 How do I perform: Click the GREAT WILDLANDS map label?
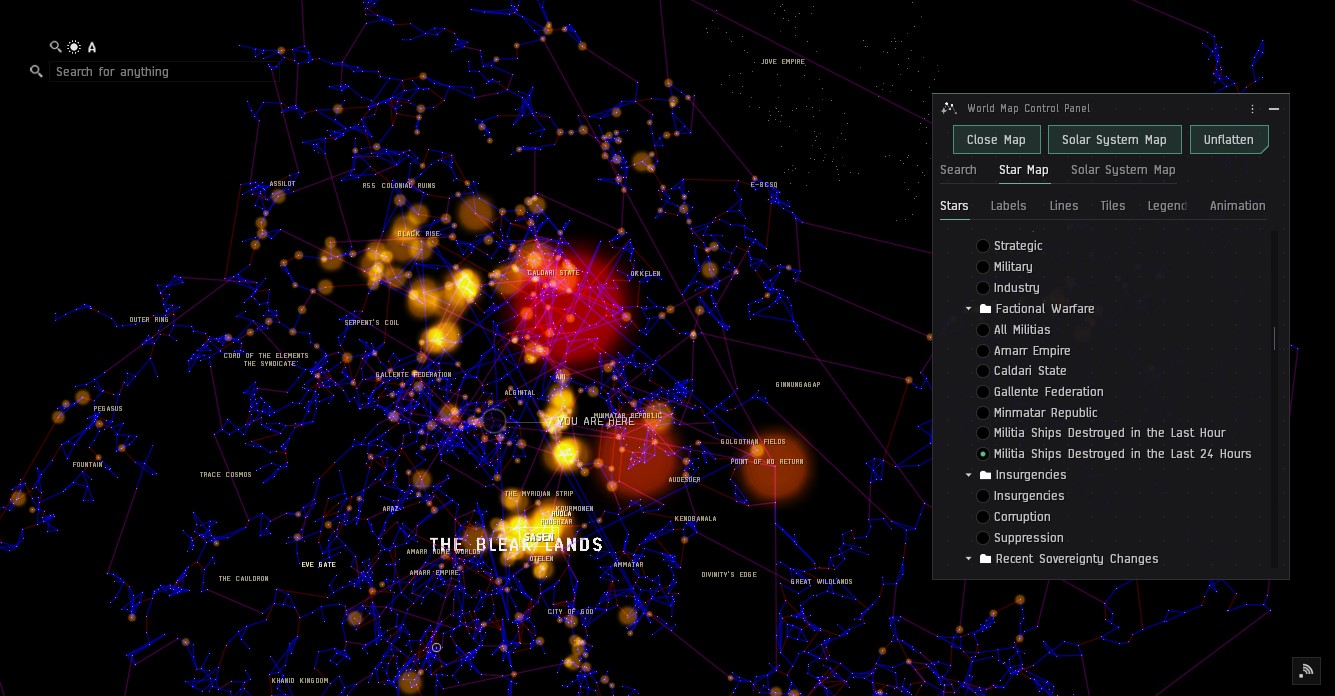822,582
